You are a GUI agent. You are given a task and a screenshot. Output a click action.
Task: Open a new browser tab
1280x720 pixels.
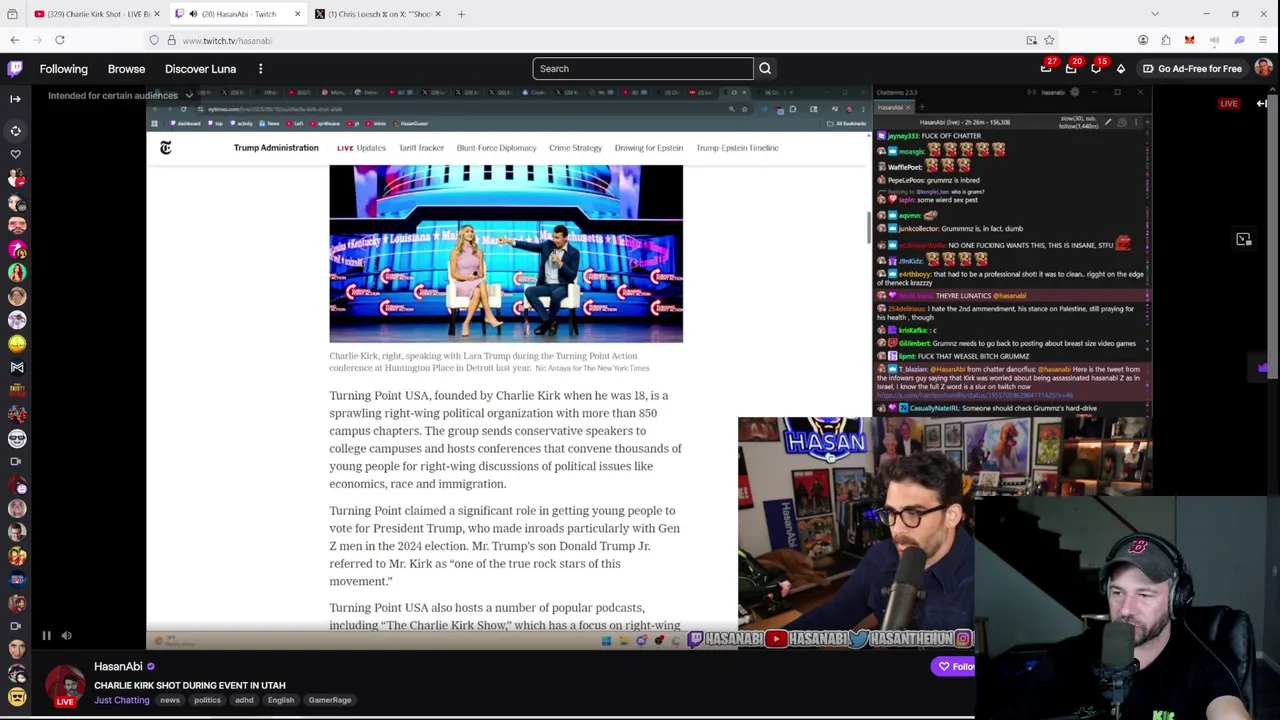pos(461,14)
